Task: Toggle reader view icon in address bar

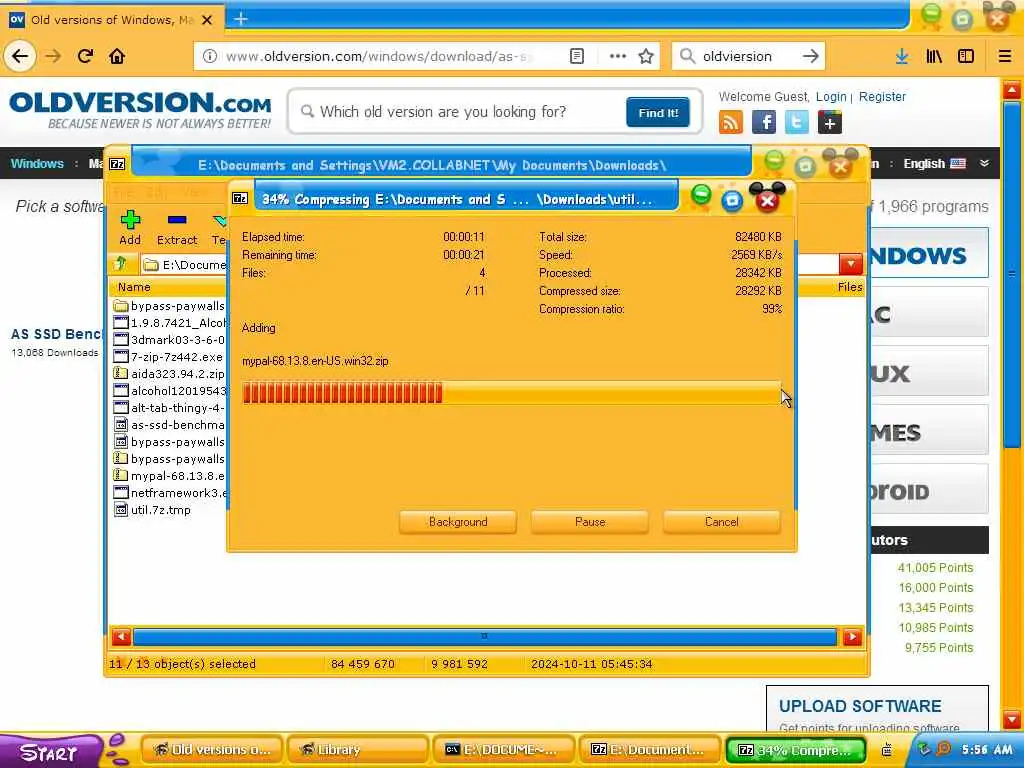Action: pyautogui.click(x=577, y=56)
